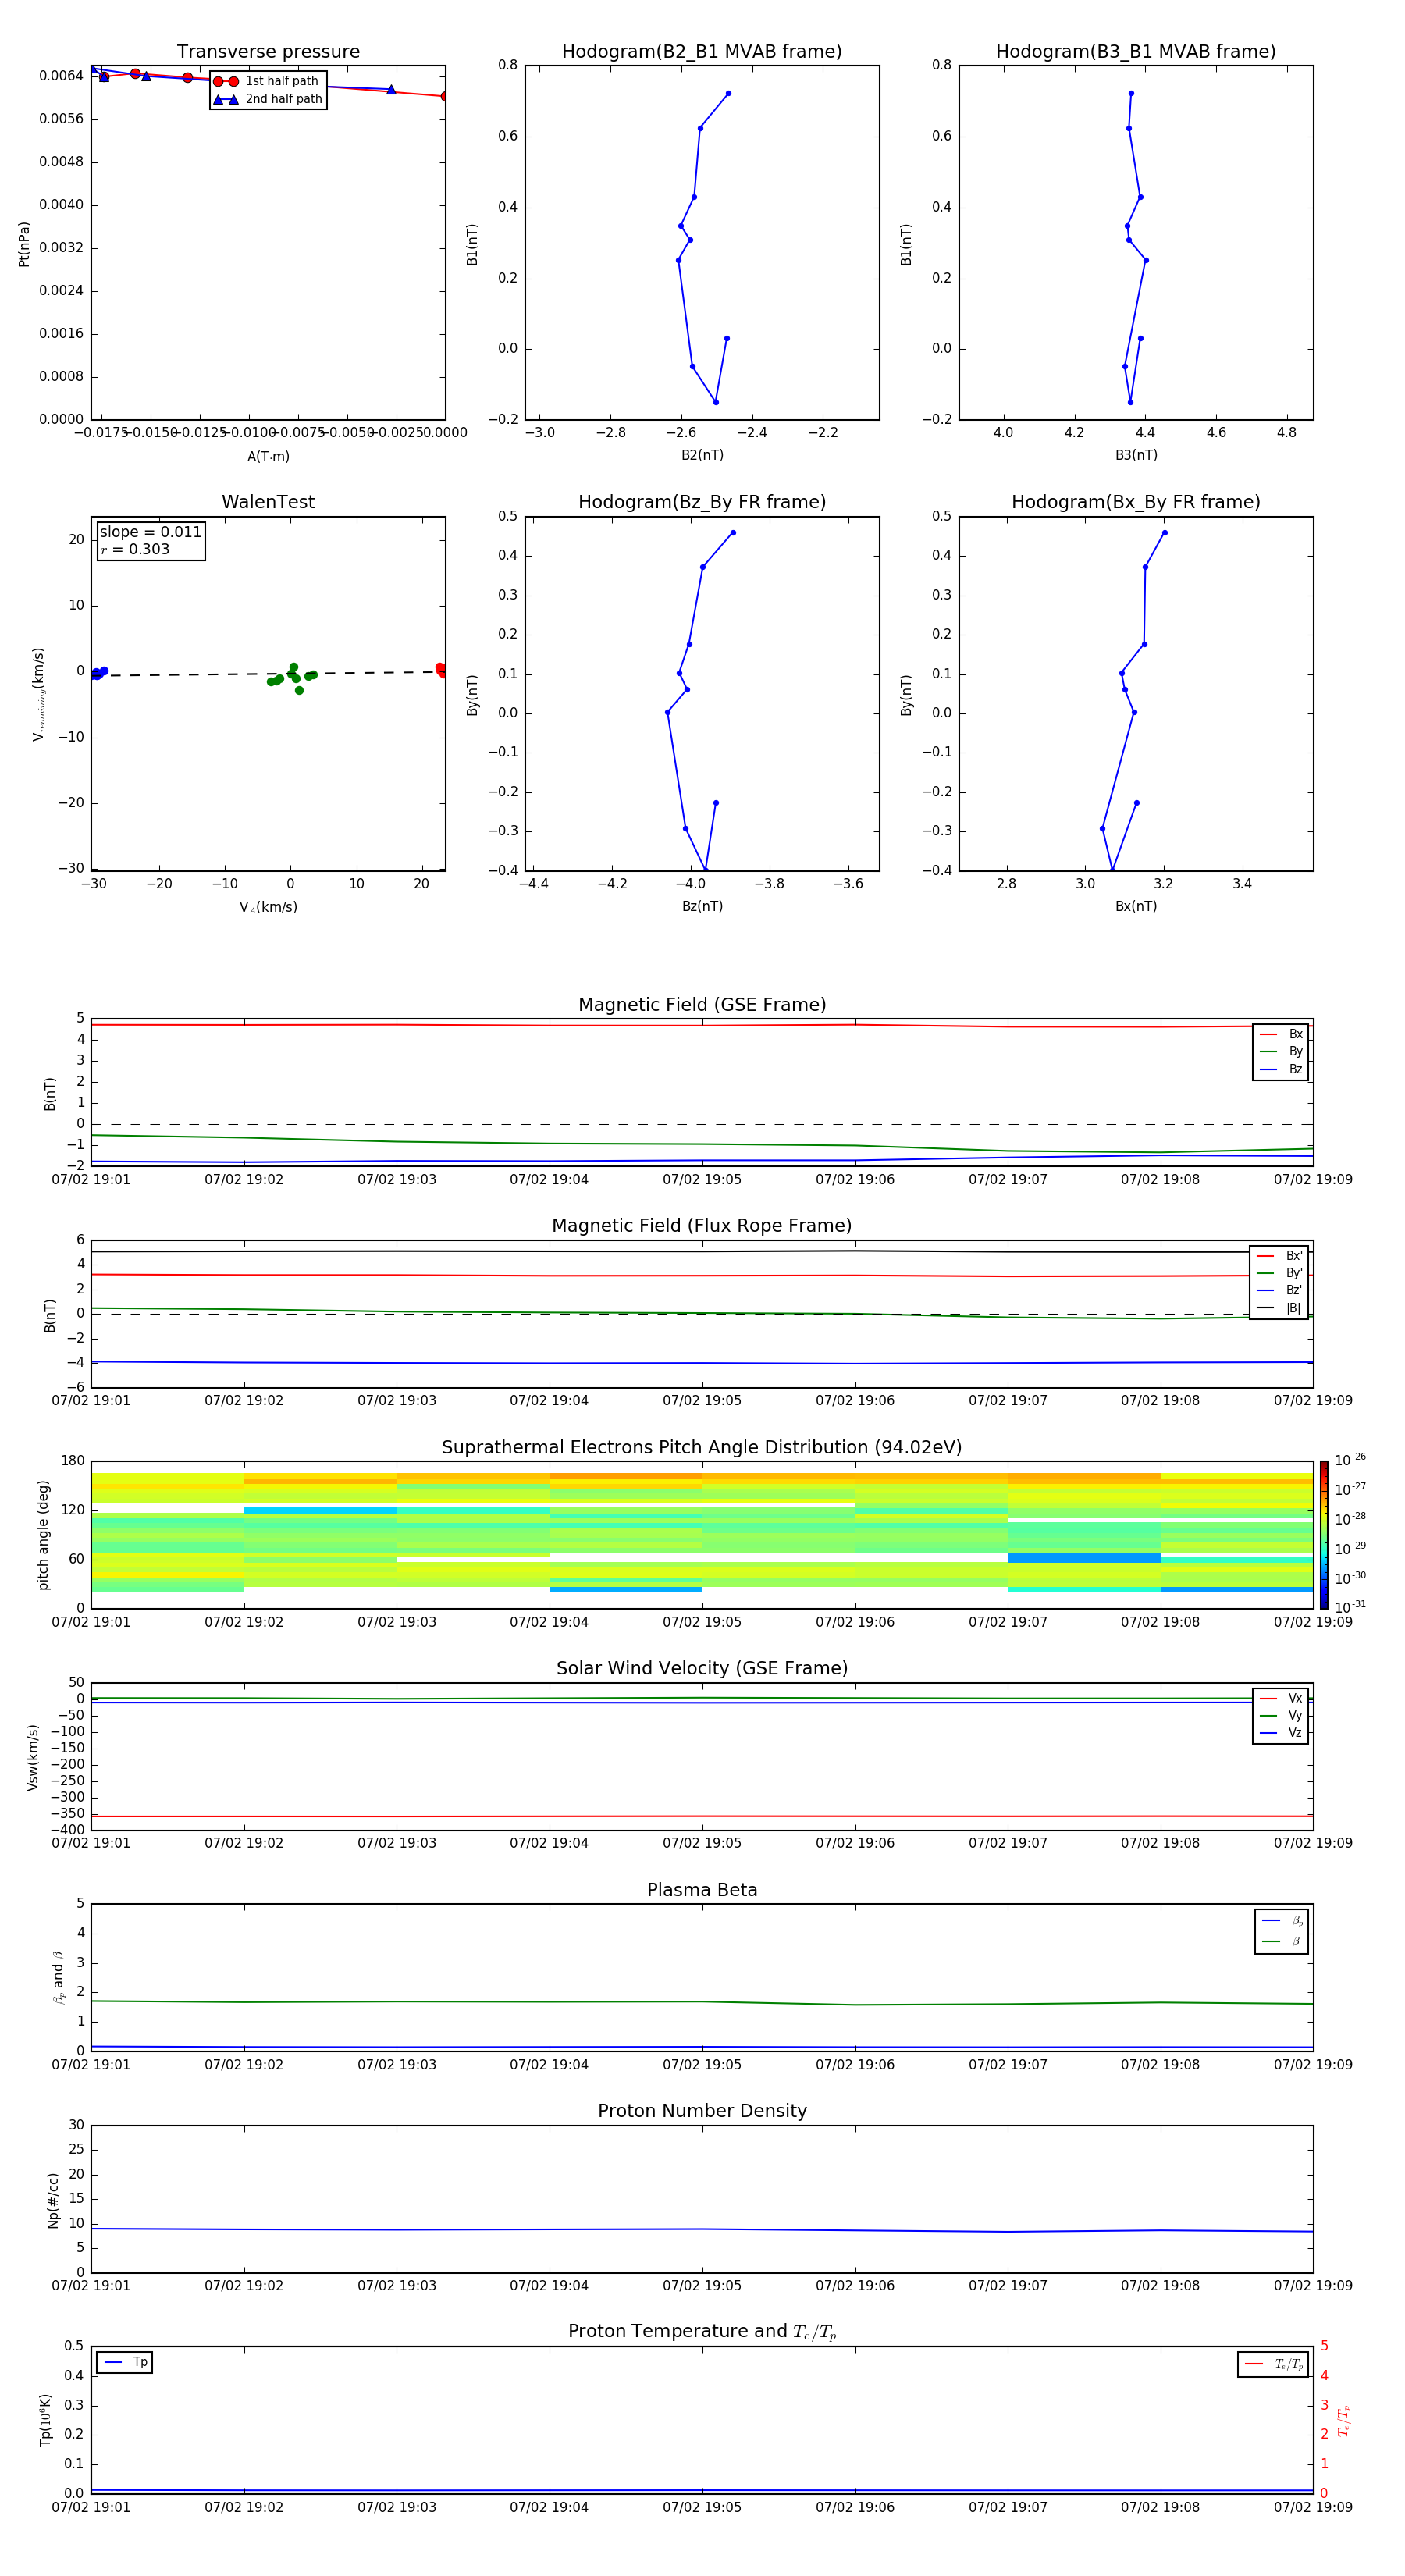Select "By" in the GSE magnetic field legend
Screen dimensions: 1405x2576
coord(1281,1051)
